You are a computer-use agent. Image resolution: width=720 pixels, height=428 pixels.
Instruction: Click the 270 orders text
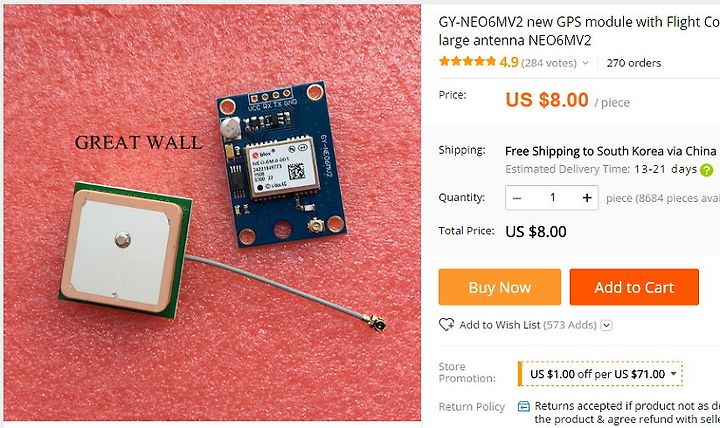point(634,63)
